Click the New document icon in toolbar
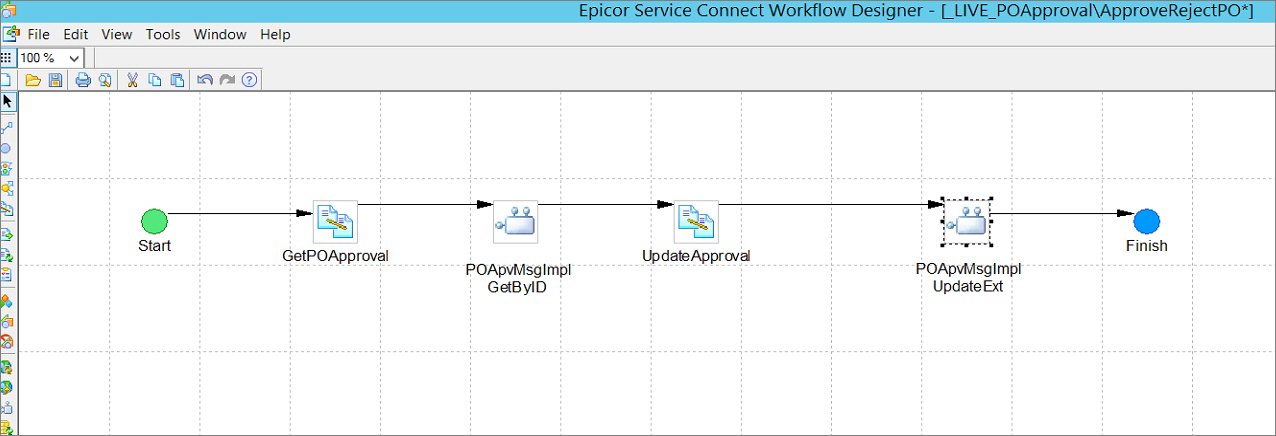 point(6,80)
